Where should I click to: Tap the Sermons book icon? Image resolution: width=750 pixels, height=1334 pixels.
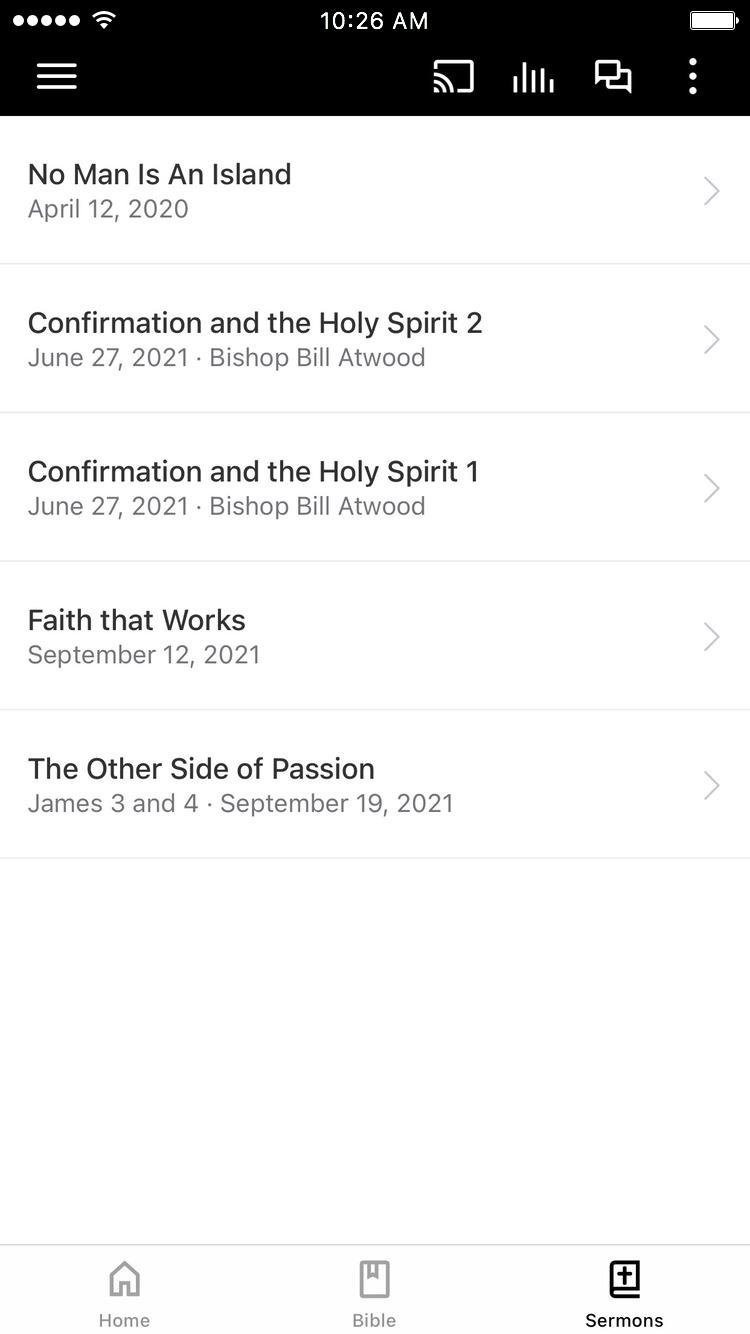(x=624, y=1278)
